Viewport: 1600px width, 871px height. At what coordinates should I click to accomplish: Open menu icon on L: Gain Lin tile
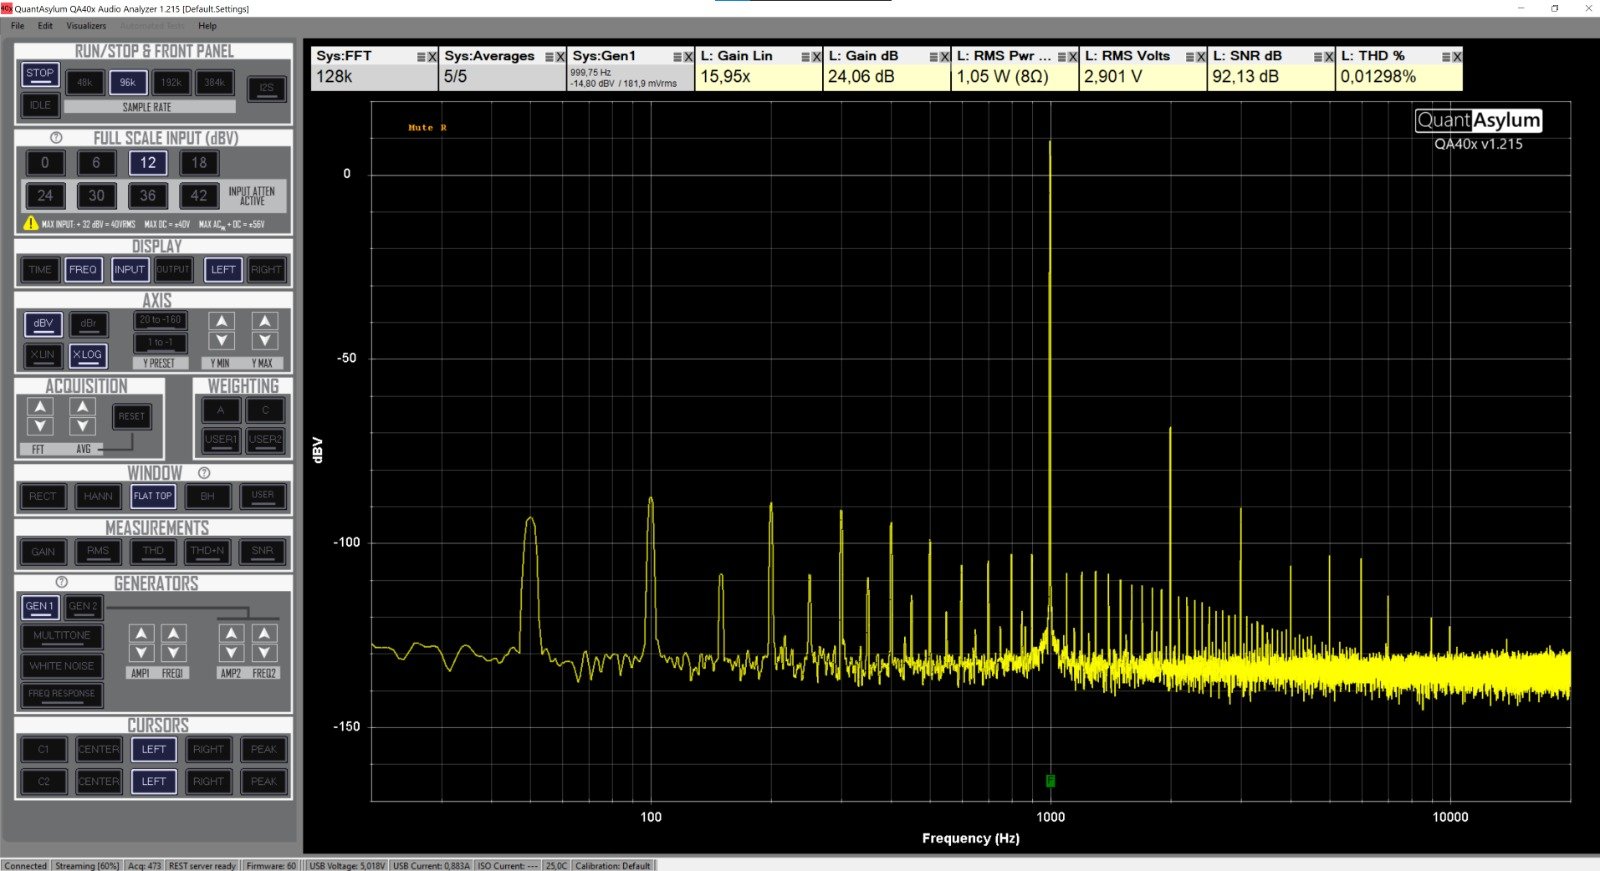(805, 57)
